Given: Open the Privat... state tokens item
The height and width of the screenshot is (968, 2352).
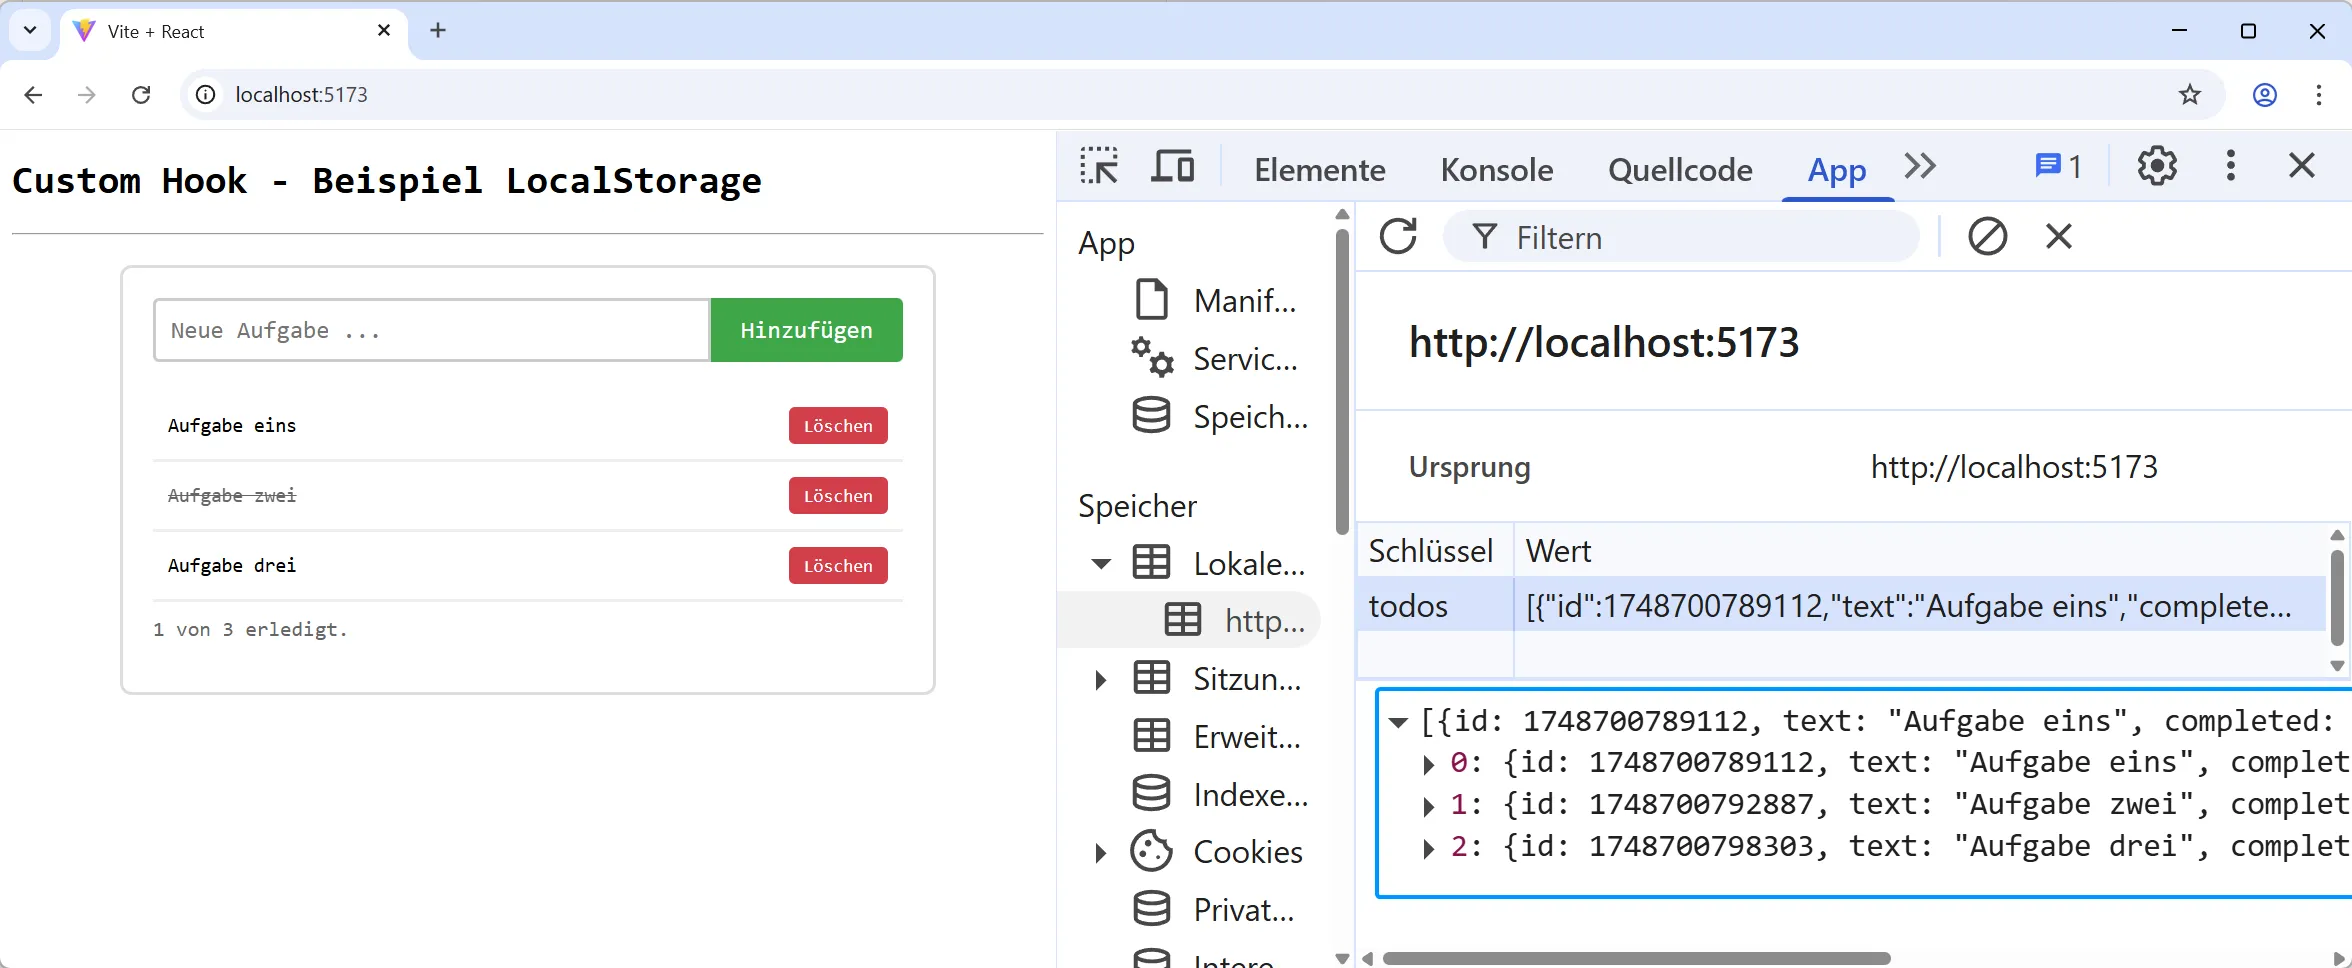Looking at the screenshot, I should tap(1213, 910).
